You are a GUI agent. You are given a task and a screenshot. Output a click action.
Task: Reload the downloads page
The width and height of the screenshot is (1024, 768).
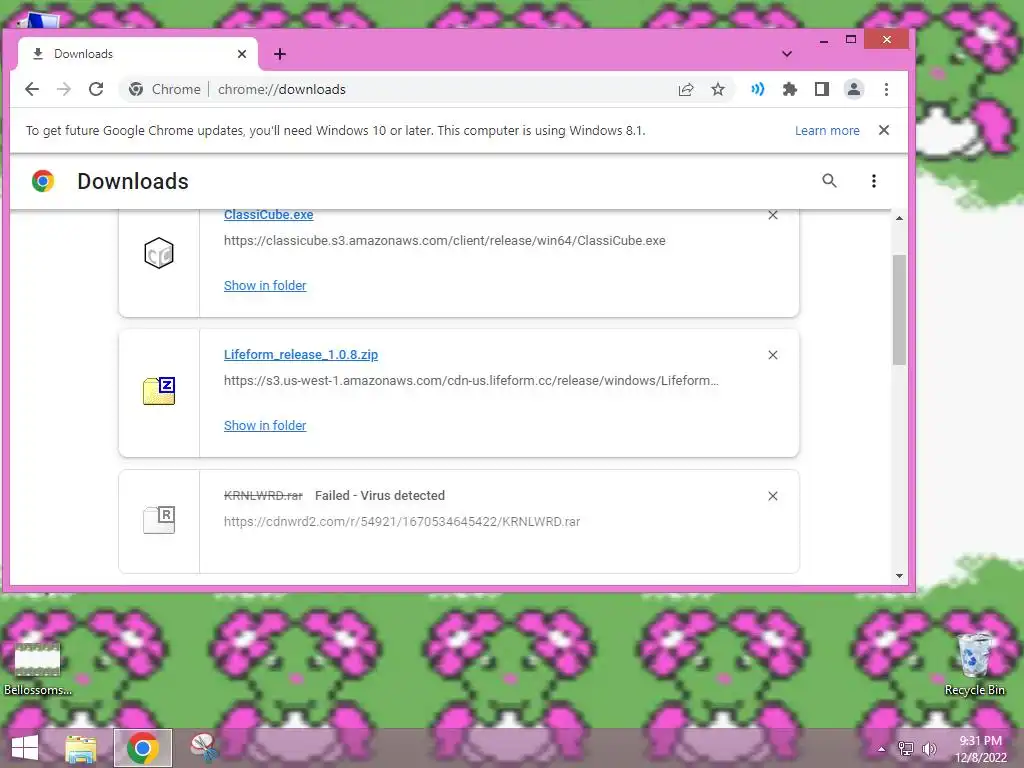click(x=96, y=89)
